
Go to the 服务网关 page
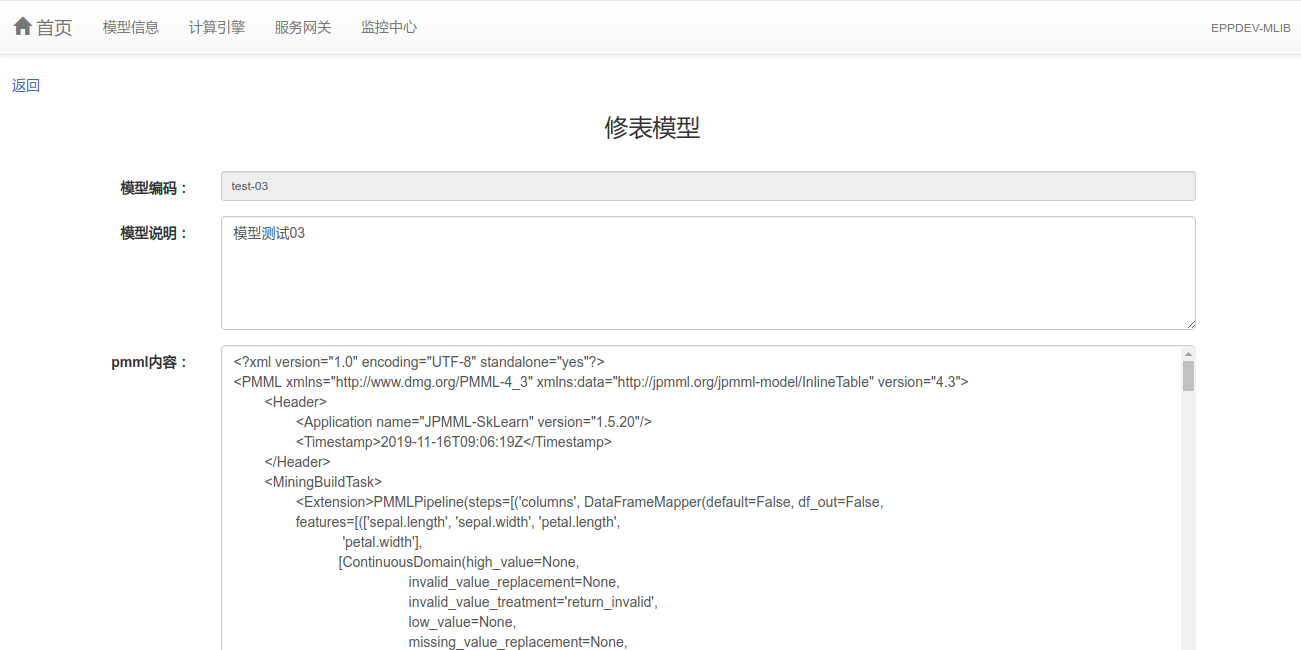303,28
